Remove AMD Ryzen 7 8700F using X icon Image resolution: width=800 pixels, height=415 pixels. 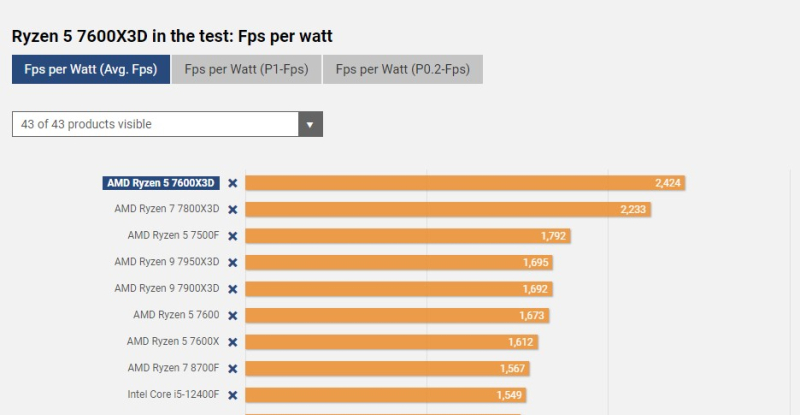click(232, 368)
